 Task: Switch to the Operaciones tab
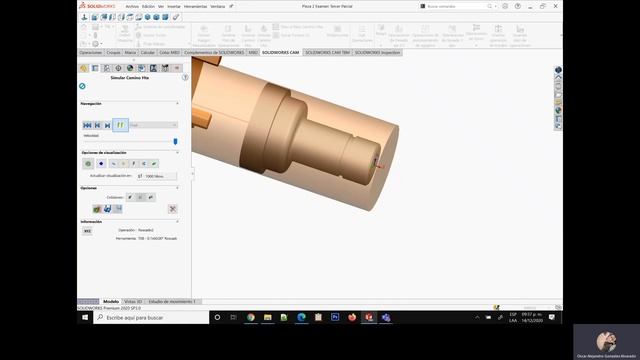pos(91,53)
